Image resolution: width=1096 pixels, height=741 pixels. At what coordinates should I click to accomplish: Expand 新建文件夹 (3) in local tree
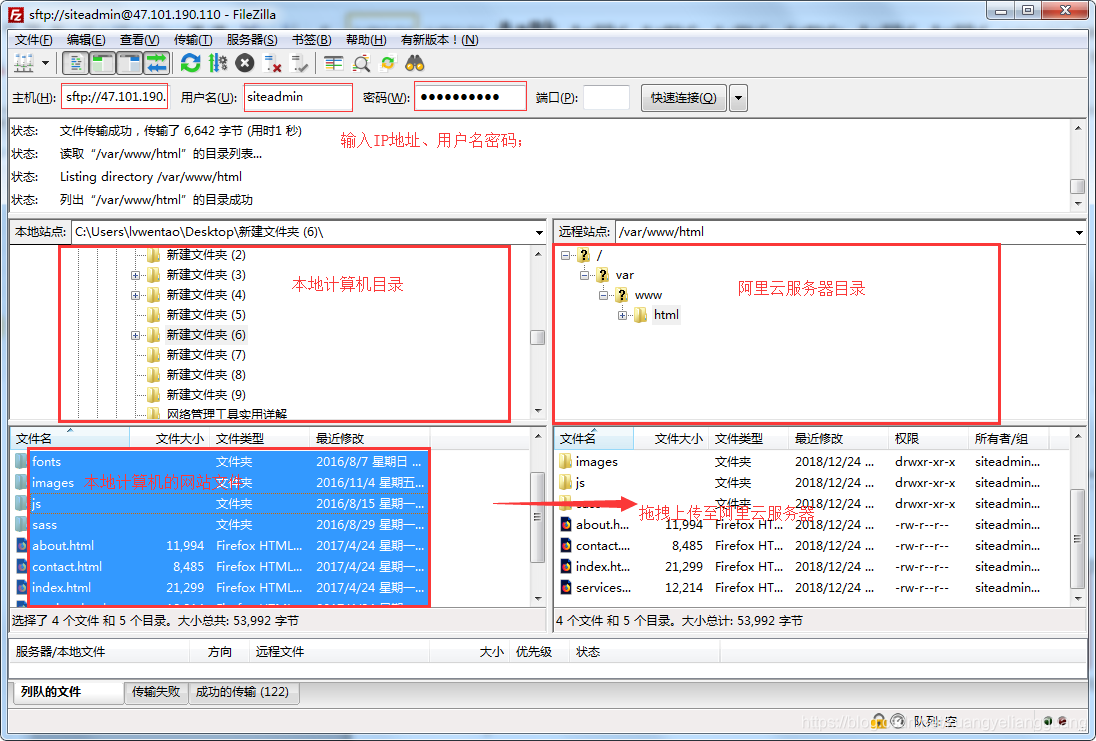[136, 275]
